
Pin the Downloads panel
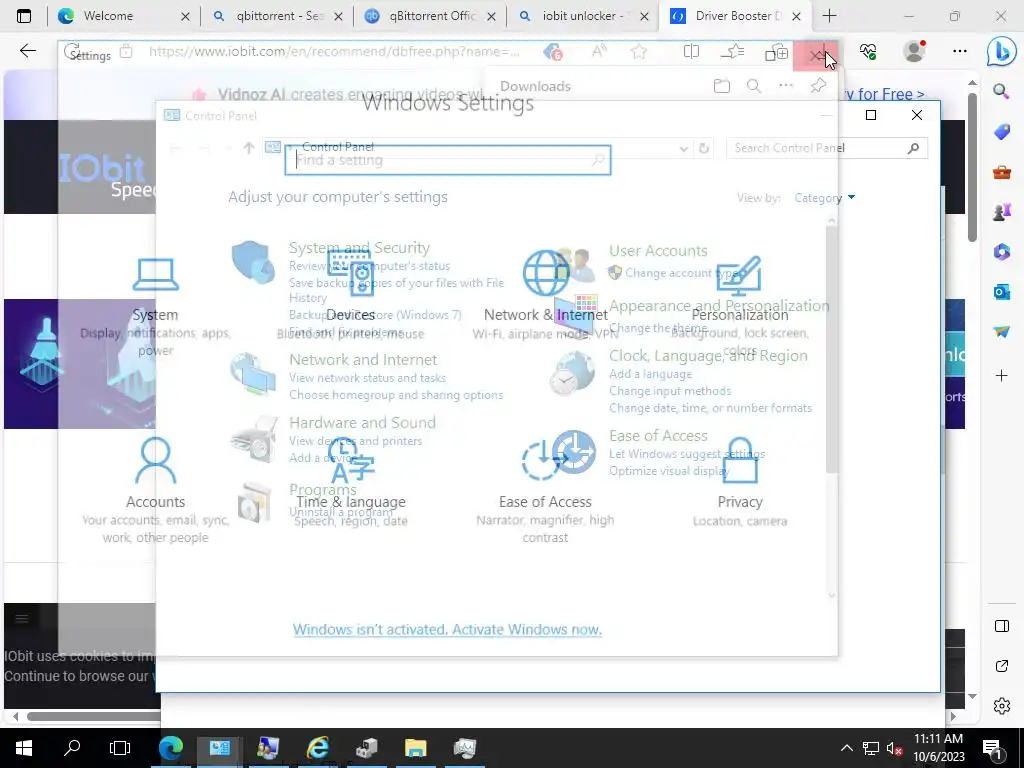[818, 86]
